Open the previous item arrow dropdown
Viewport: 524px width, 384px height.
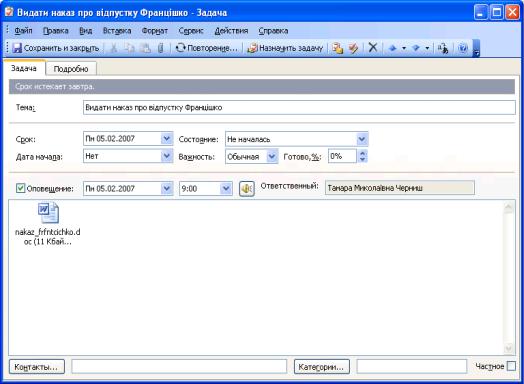coord(404,48)
